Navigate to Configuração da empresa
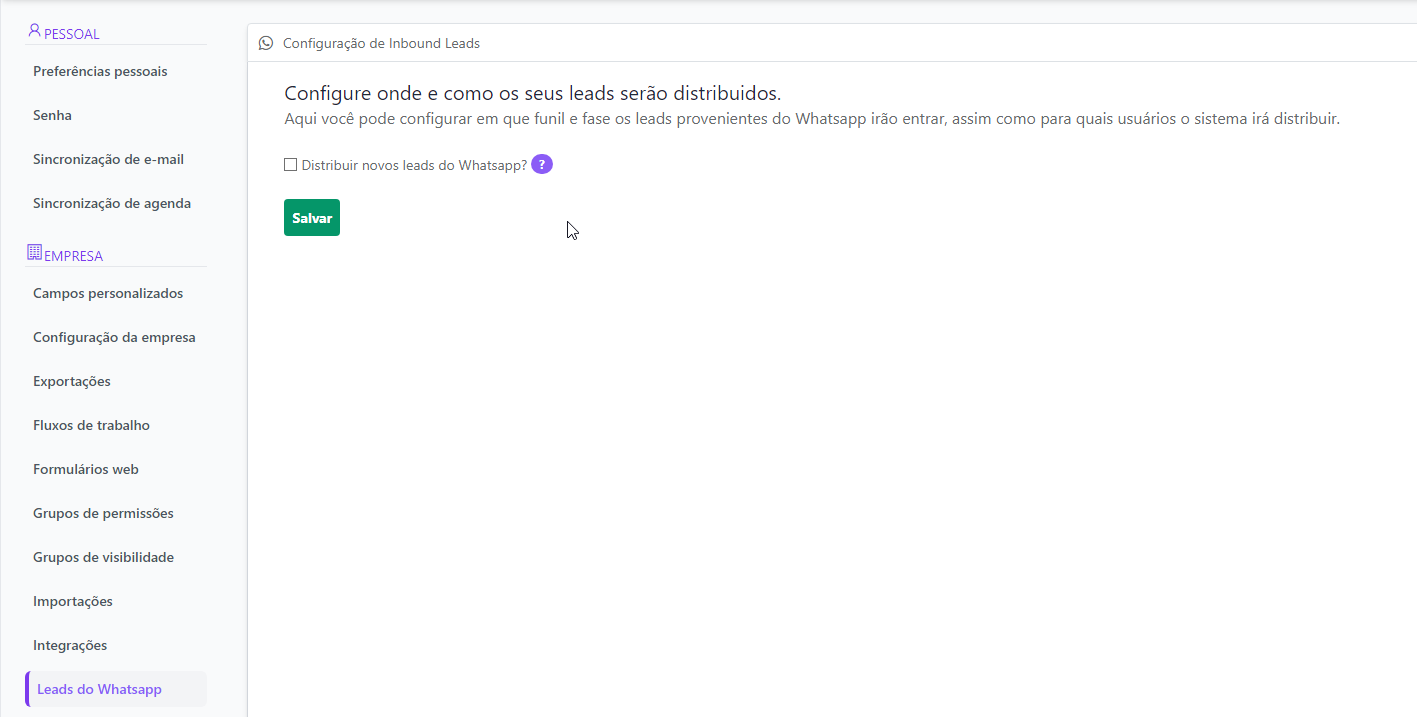The width and height of the screenshot is (1417, 717). (x=114, y=338)
